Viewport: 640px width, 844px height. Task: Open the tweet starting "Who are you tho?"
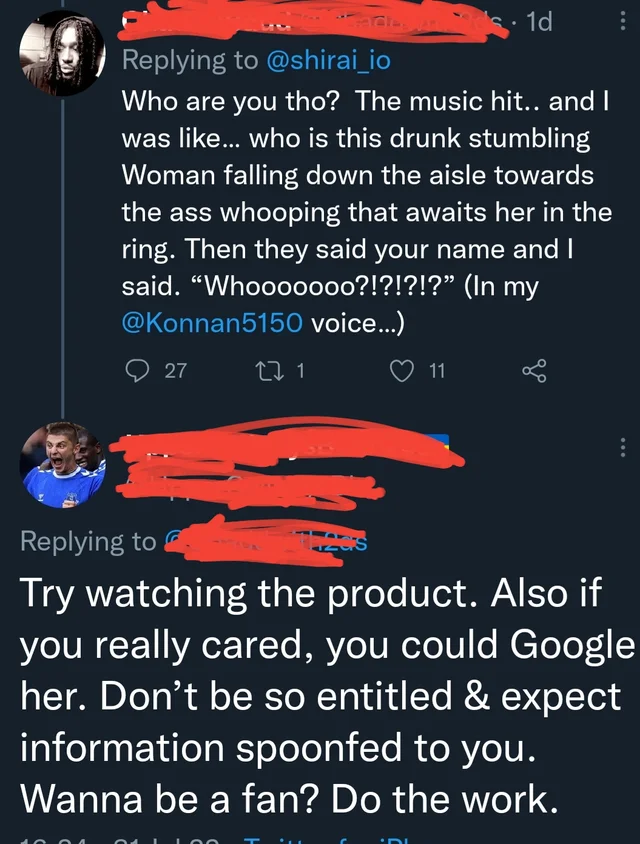click(360, 190)
